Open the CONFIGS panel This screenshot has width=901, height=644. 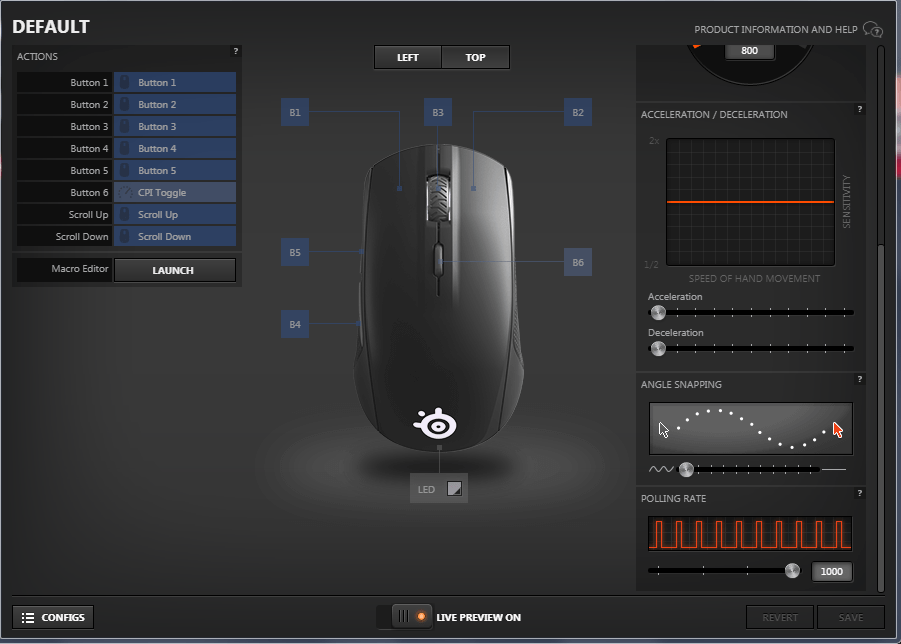click(x=53, y=618)
